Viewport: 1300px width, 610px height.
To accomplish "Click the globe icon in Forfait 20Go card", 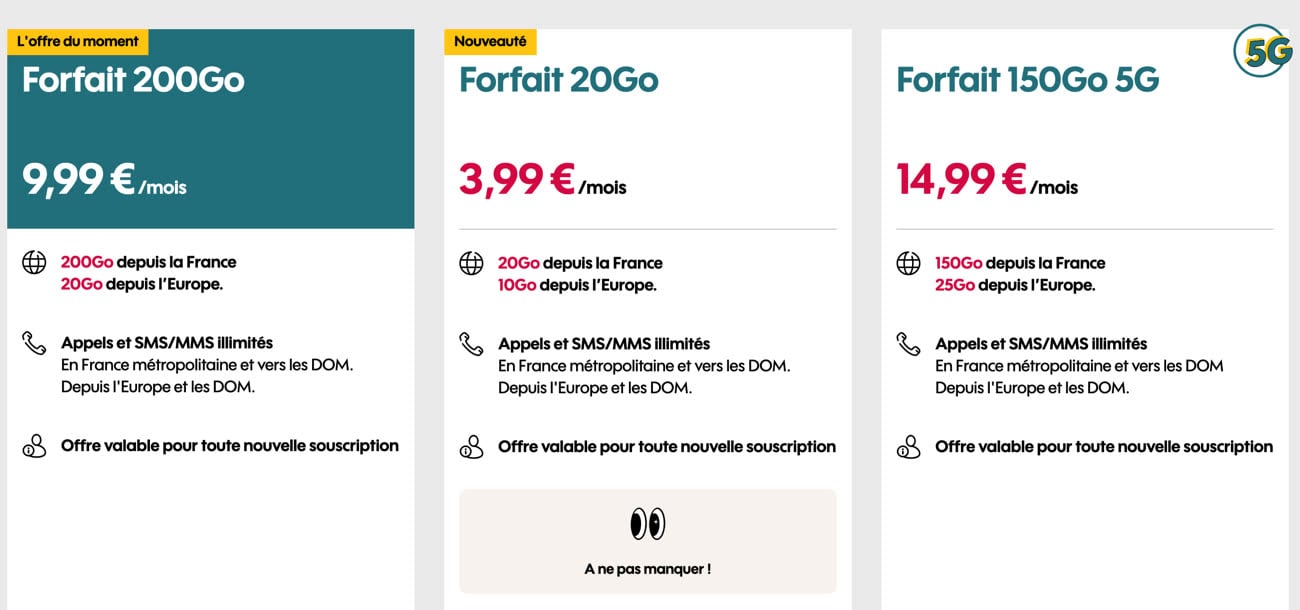I will pyautogui.click(x=471, y=263).
